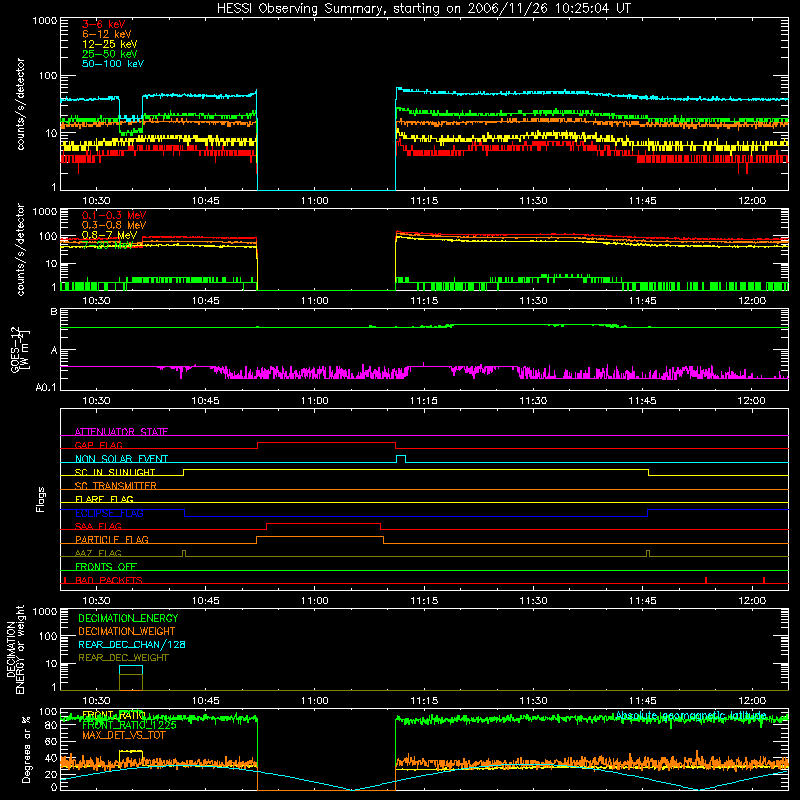Click the FLARE_FLAG label

104,499
